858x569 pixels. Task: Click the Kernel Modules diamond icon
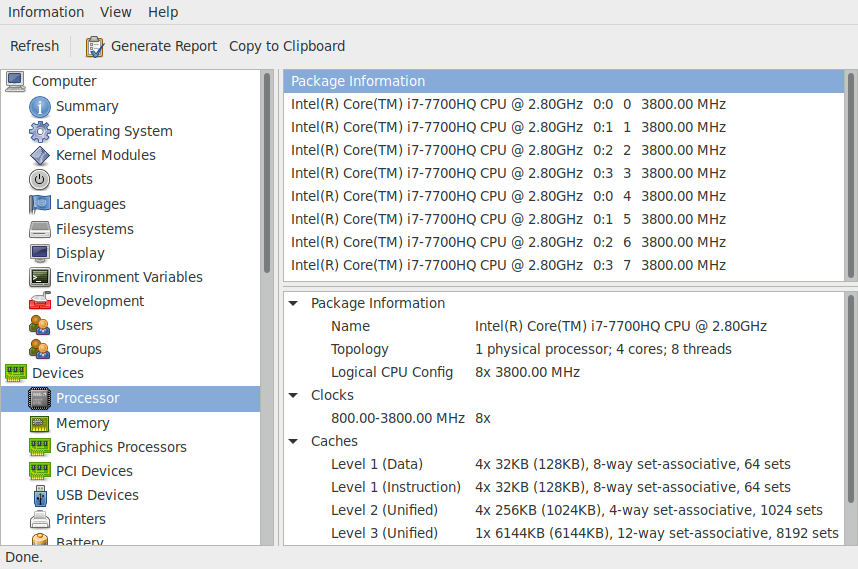39,155
